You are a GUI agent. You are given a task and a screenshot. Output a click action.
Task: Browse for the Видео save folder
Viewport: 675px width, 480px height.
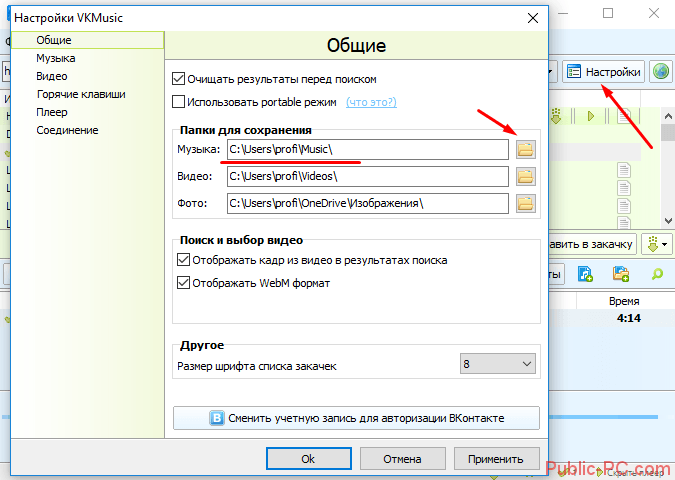coord(526,177)
